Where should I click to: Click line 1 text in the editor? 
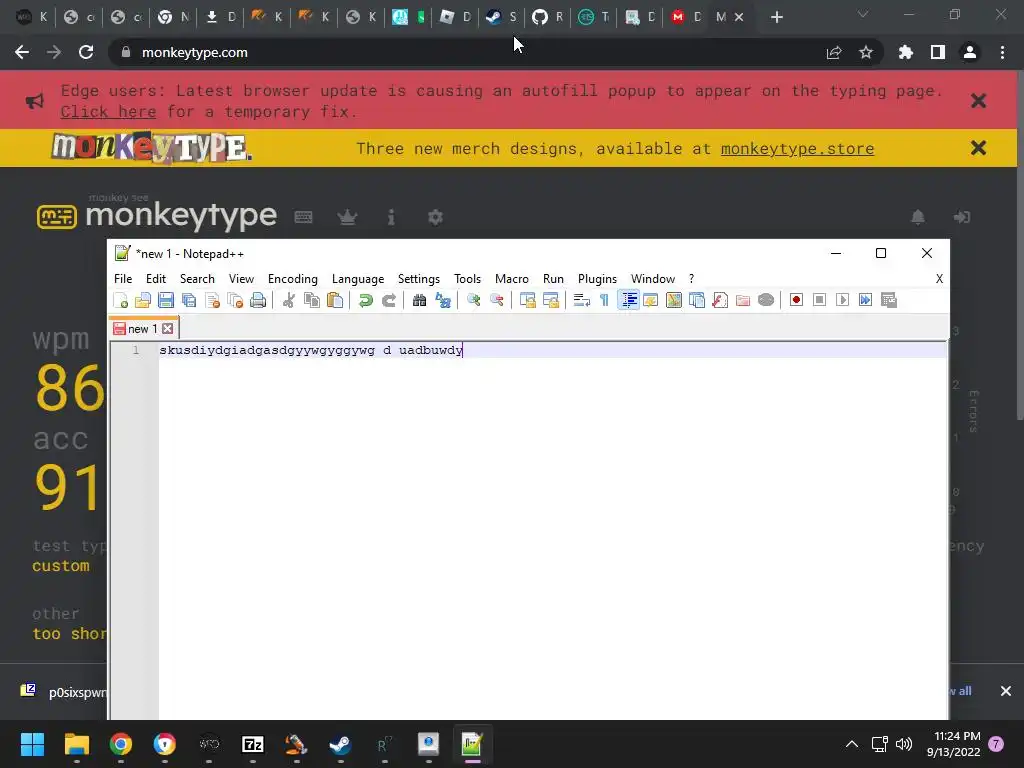[311, 350]
